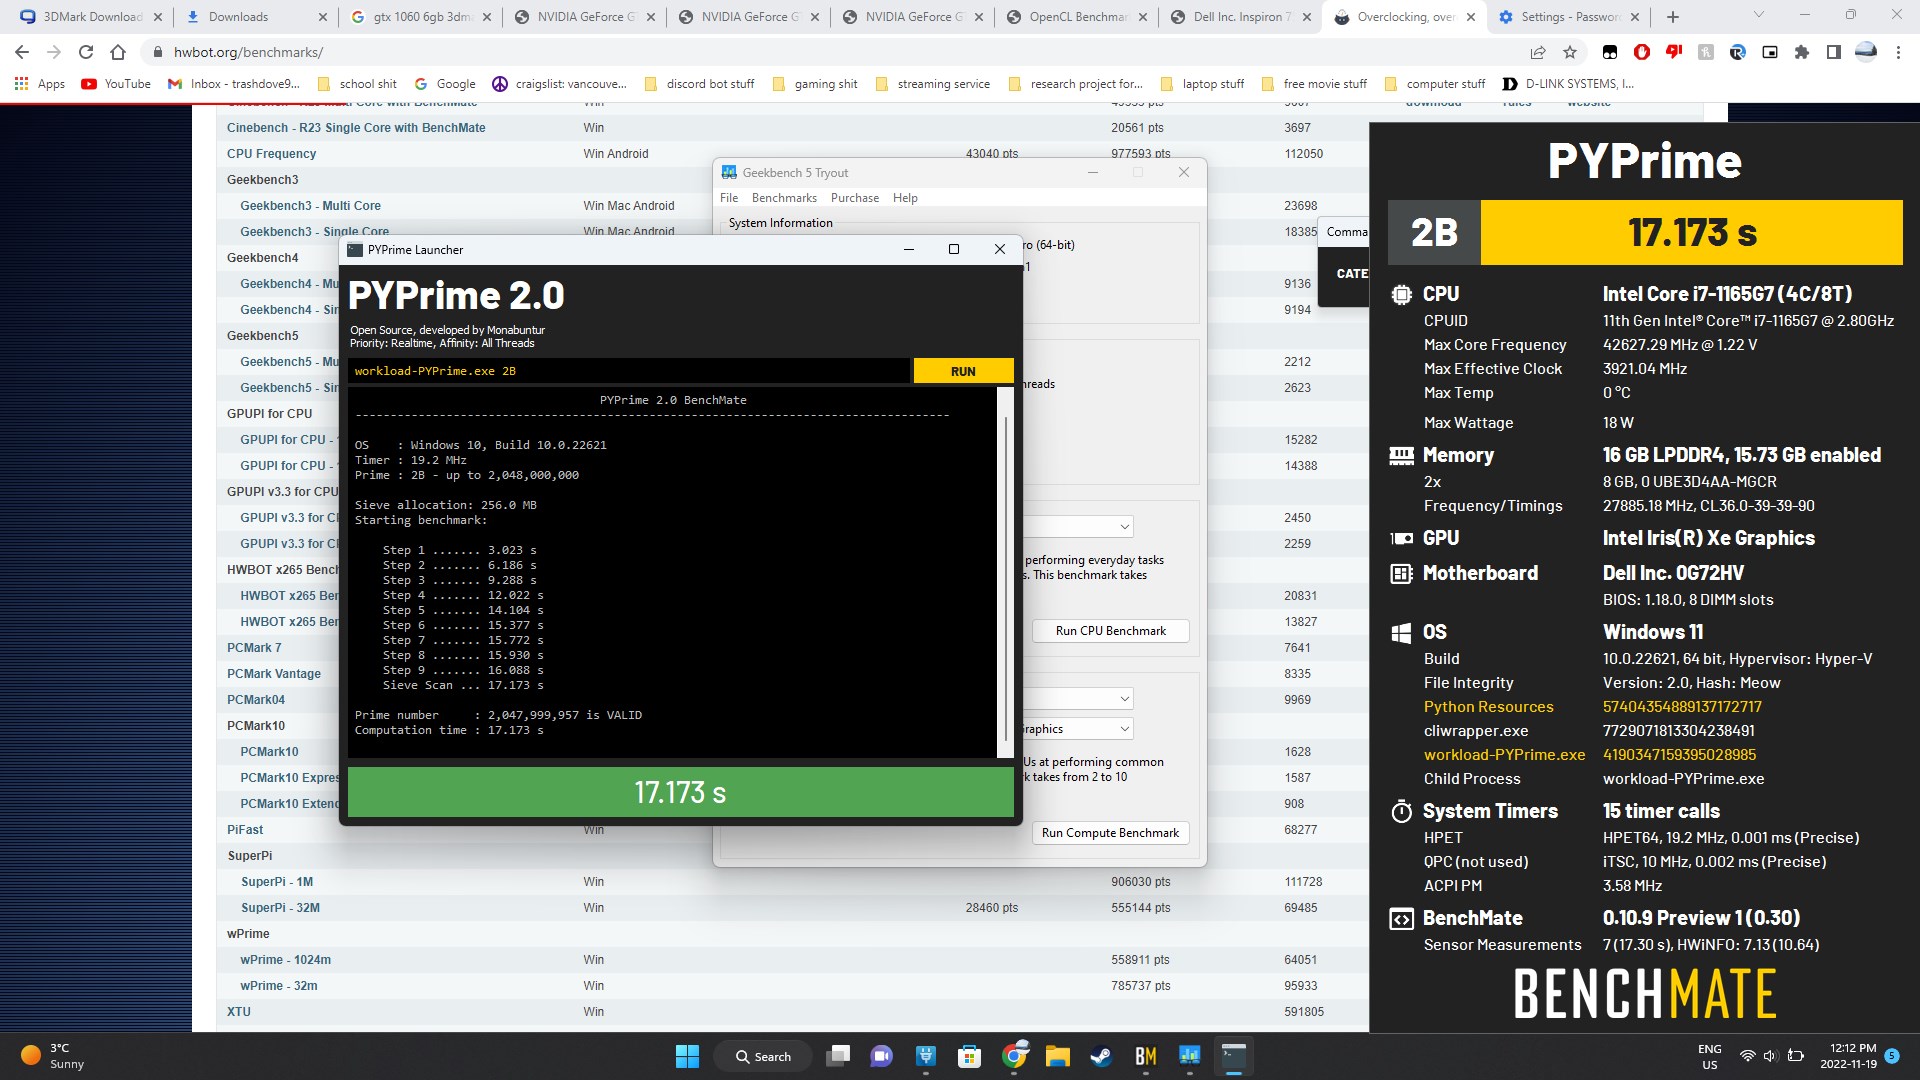The width and height of the screenshot is (1920, 1080).
Task: Open the laptop stuff bookmarks folder
Action: pyautogui.click(x=1202, y=84)
